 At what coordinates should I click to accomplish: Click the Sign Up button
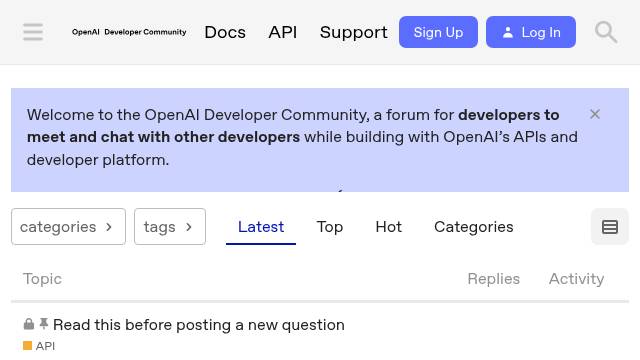click(x=438, y=32)
